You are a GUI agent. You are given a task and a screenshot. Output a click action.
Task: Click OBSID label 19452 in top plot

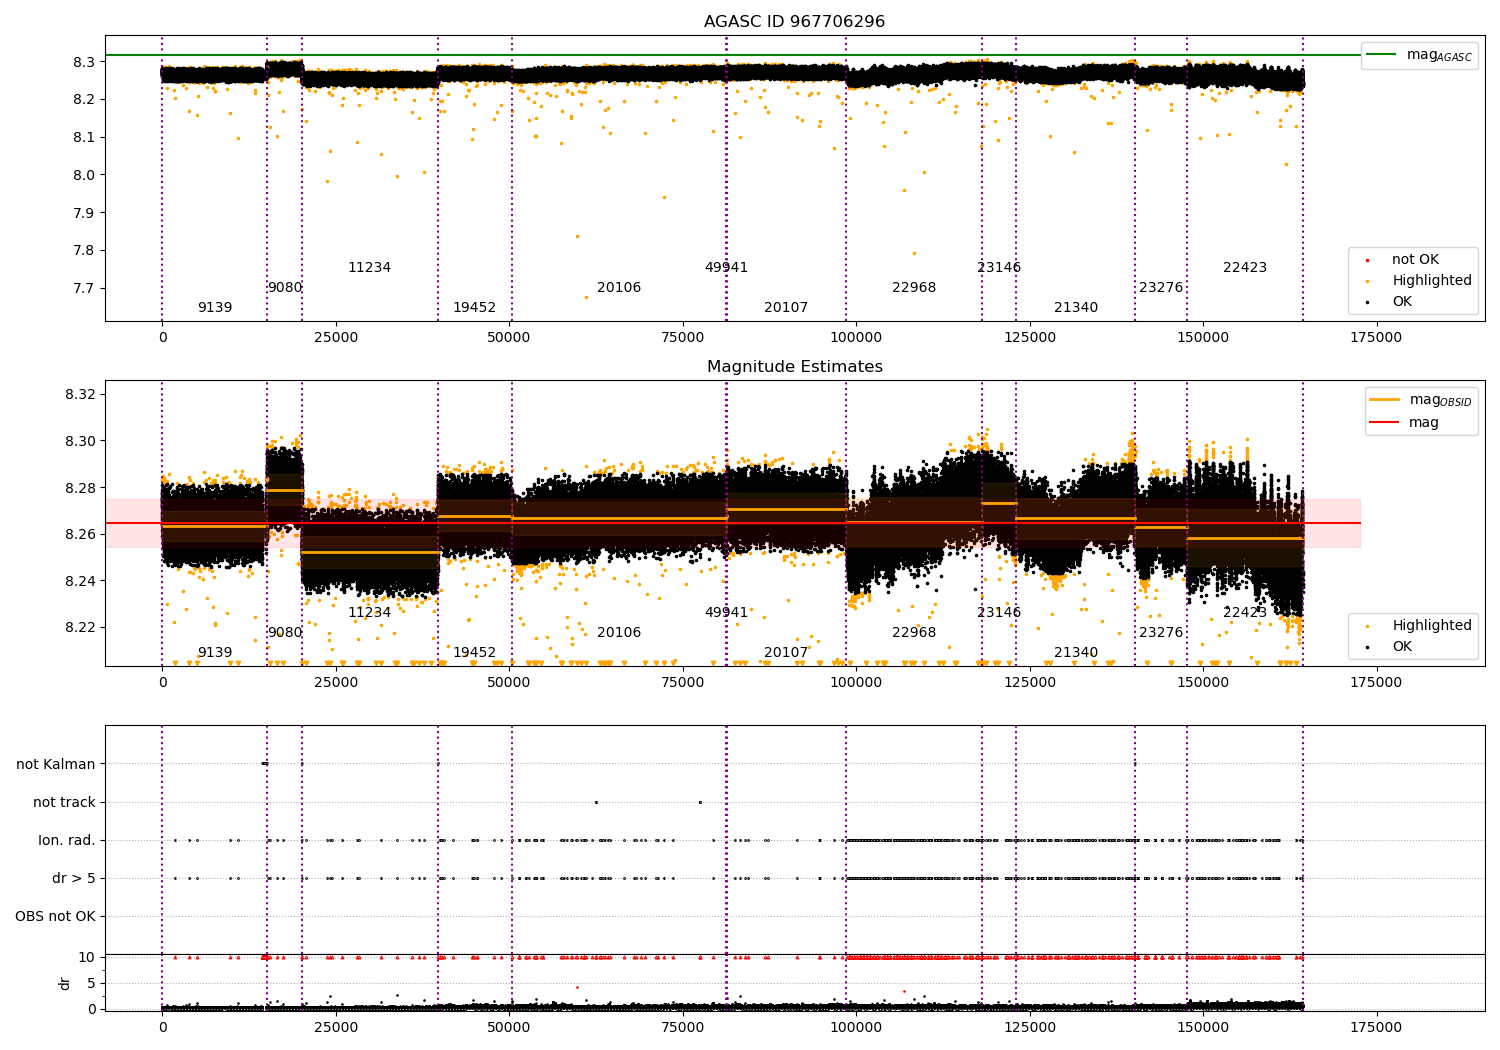(474, 308)
